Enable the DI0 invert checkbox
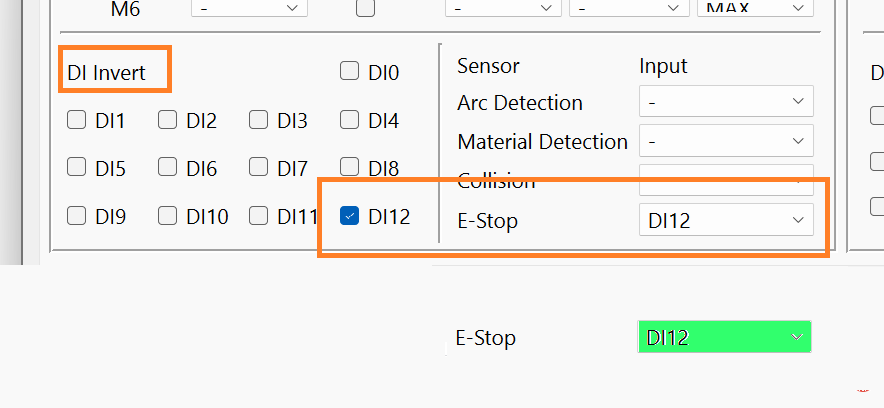The height and width of the screenshot is (408, 884). pyautogui.click(x=349, y=72)
